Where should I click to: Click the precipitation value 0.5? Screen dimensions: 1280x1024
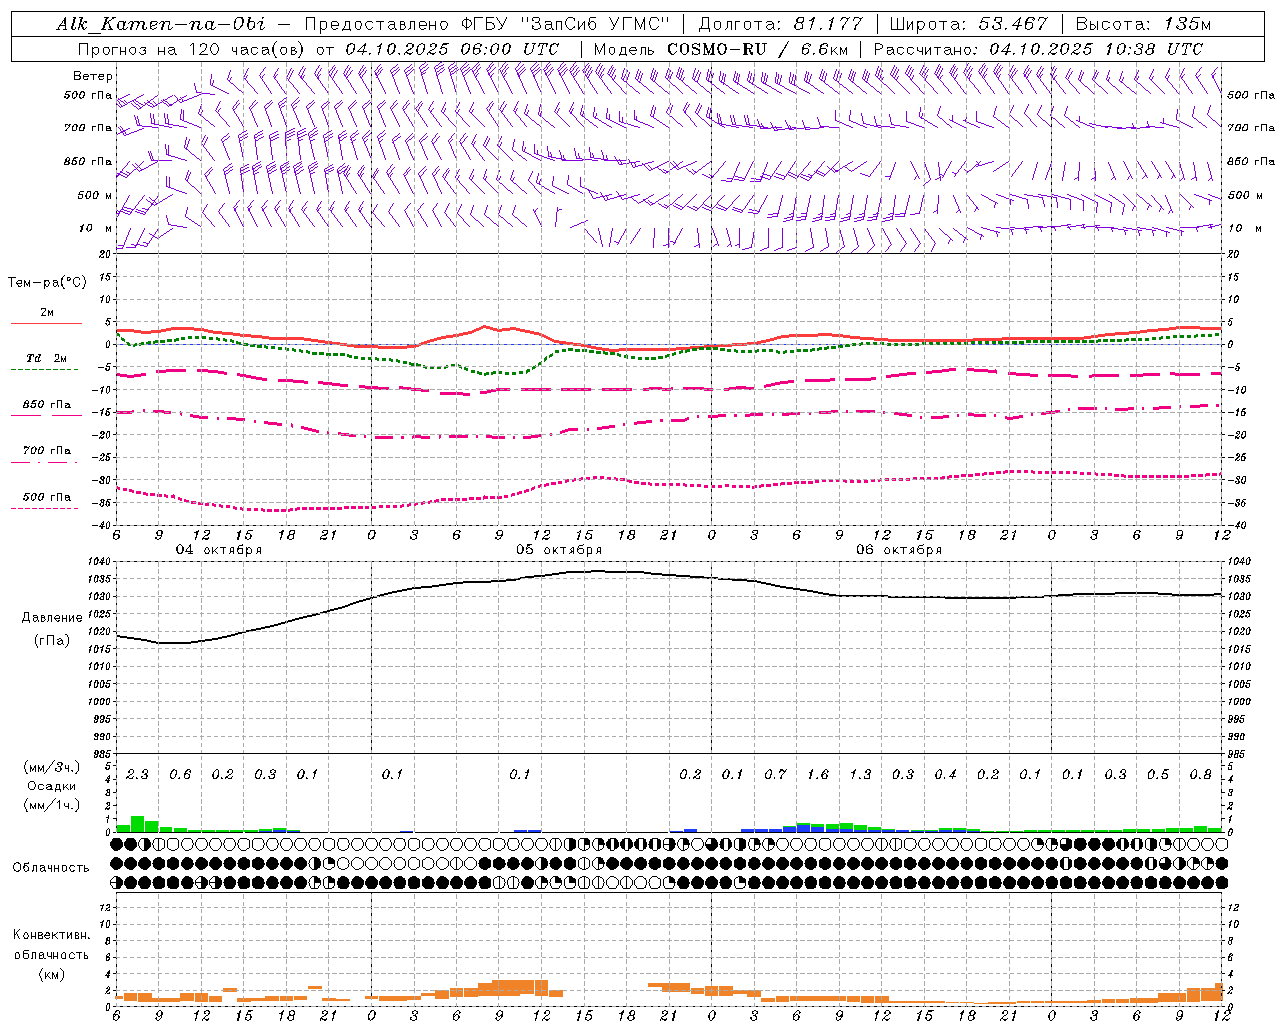tap(1158, 775)
